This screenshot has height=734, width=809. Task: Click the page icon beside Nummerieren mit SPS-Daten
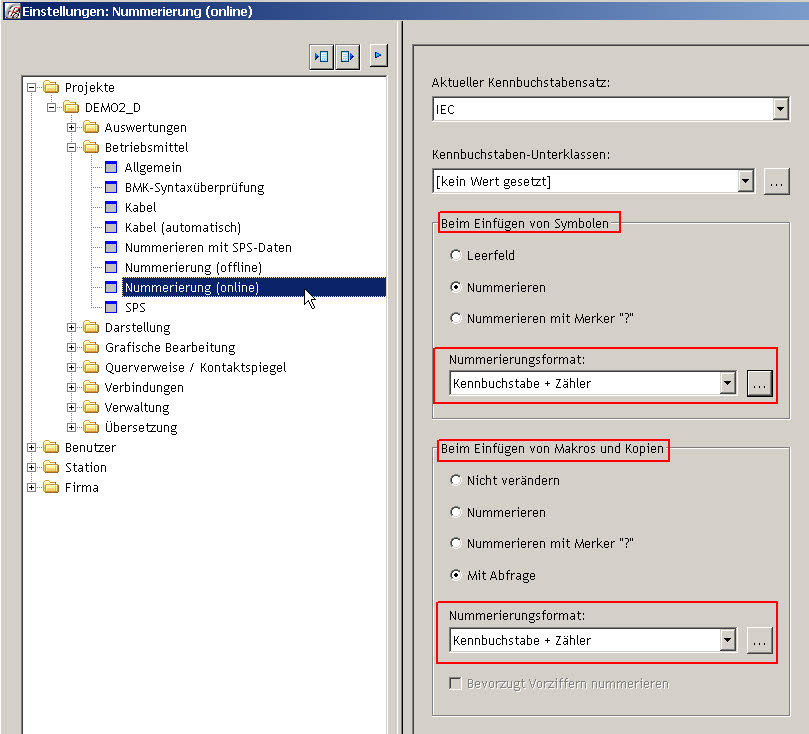coord(111,247)
